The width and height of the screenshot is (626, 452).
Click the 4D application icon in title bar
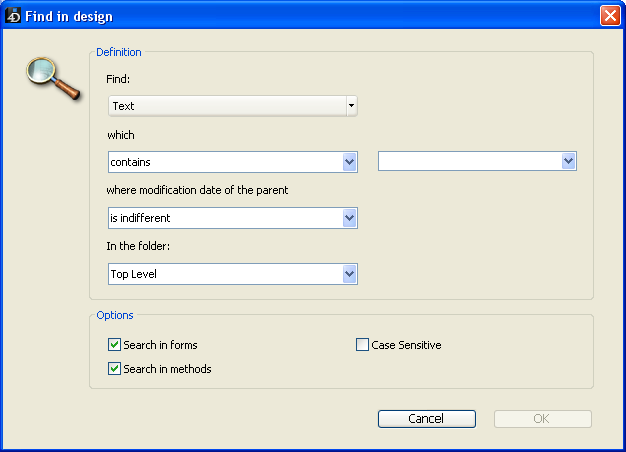[14, 16]
